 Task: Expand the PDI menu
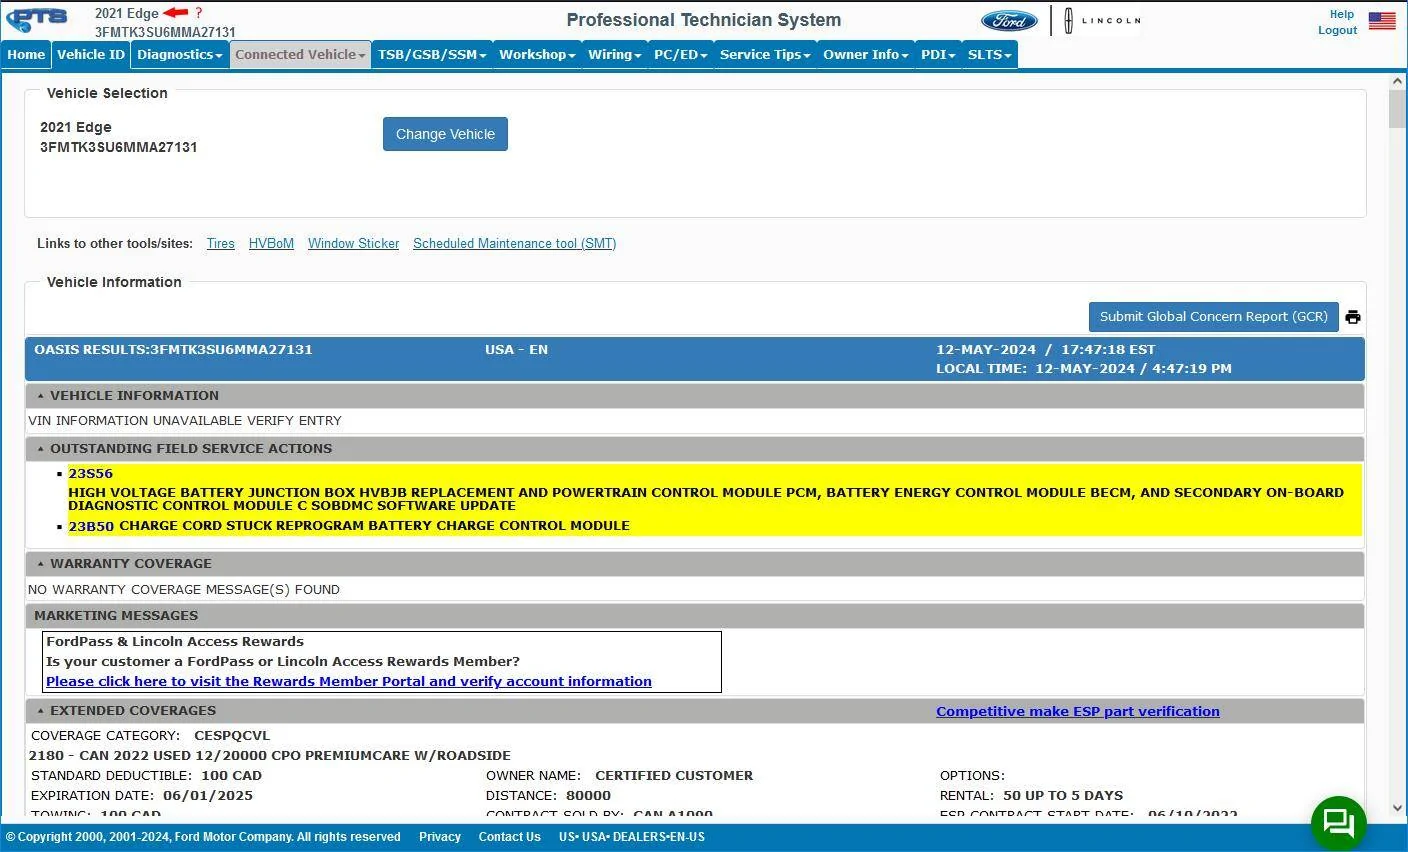coord(938,55)
